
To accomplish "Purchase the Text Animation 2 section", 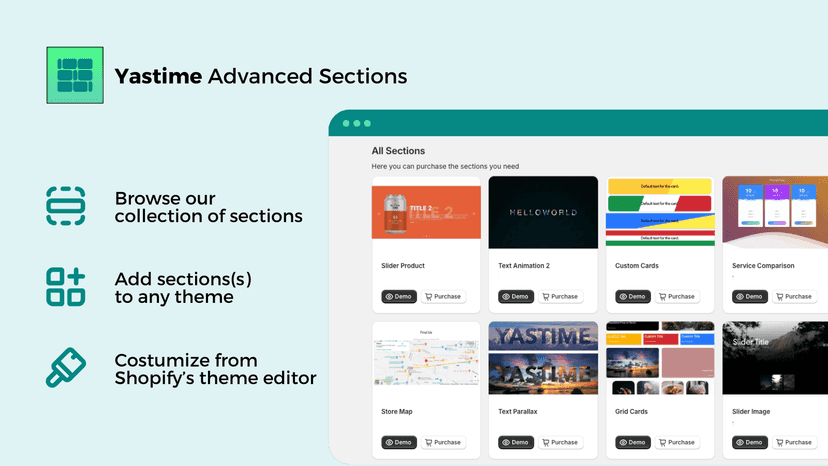I will 560,296.
